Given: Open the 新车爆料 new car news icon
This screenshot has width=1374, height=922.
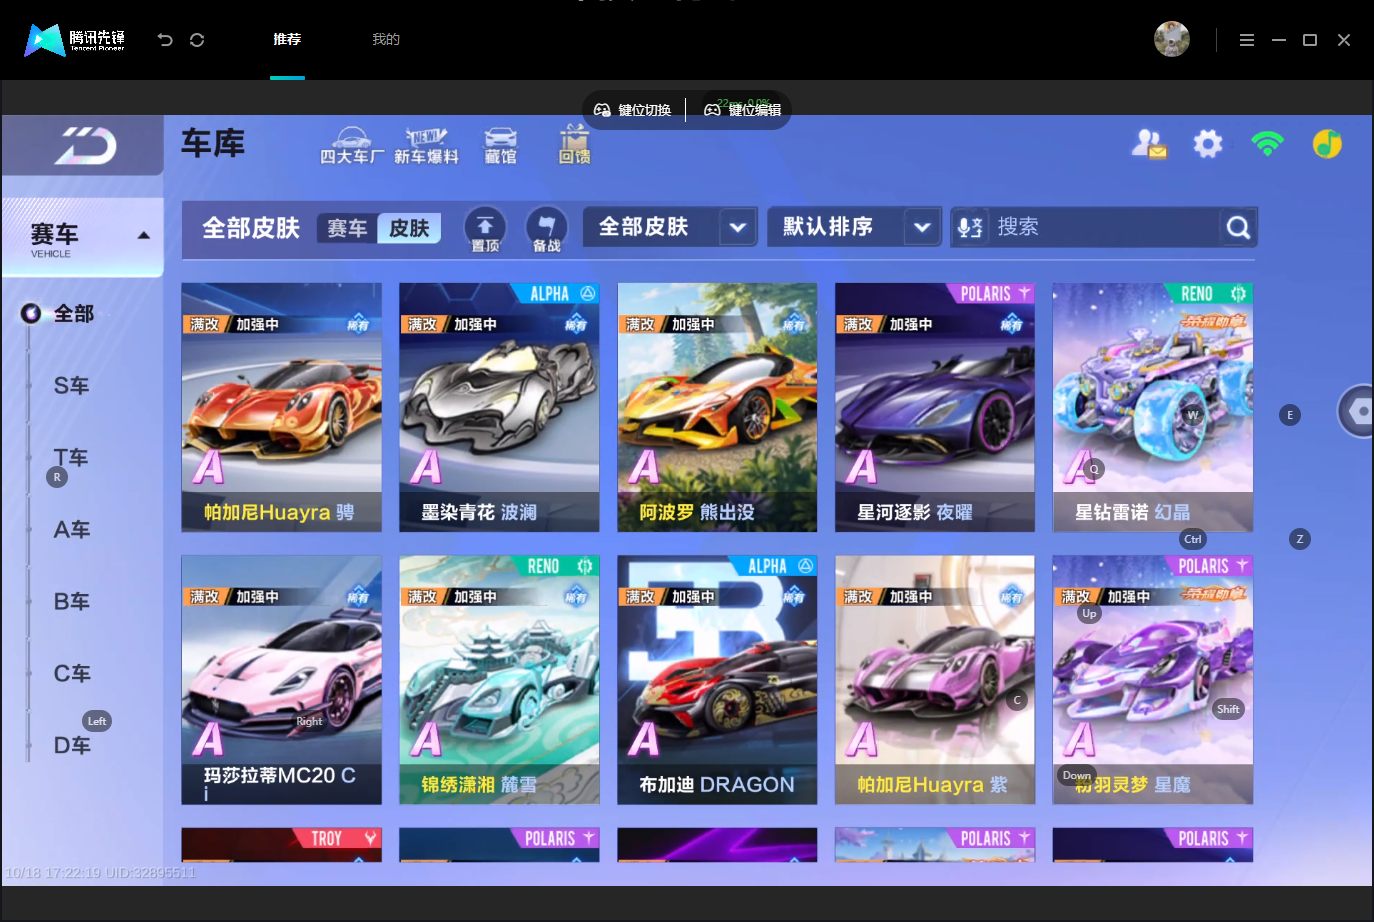Looking at the screenshot, I should [426, 146].
